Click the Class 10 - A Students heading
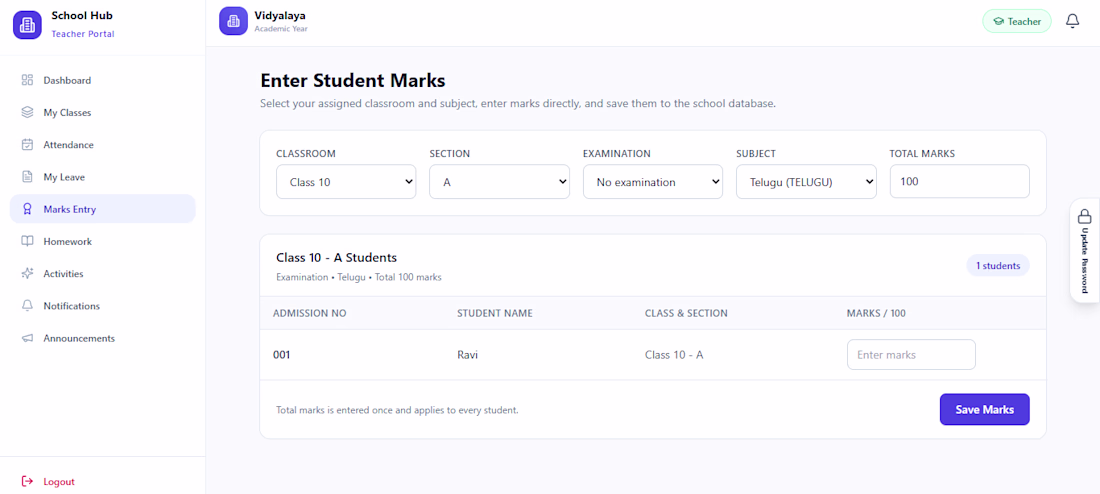Image resolution: width=1100 pixels, height=494 pixels. 337,258
